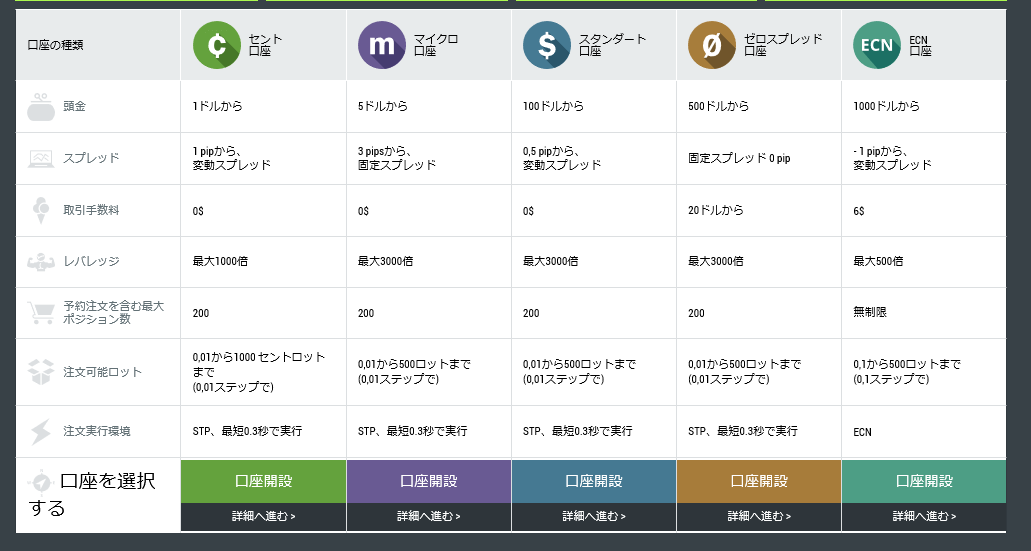Go to 詳細へ進む under the standard account
This screenshot has height=551, width=1031.
coord(594,517)
